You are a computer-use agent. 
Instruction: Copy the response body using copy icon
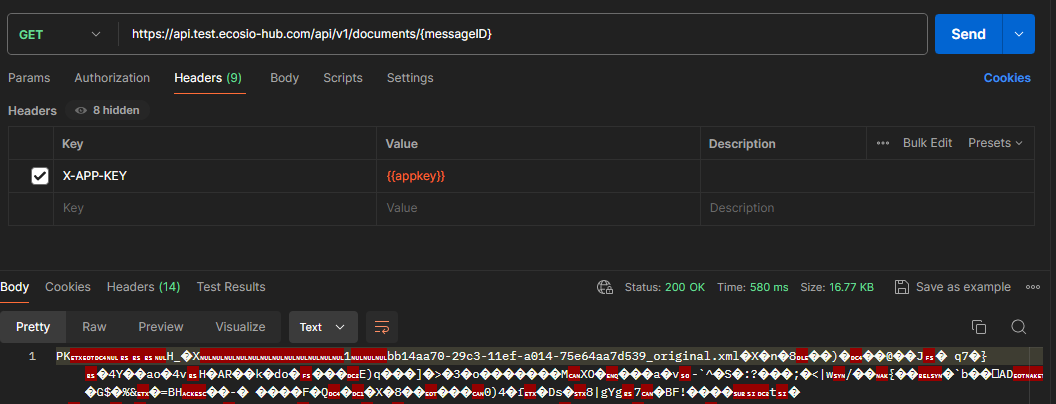coord(979,327)
